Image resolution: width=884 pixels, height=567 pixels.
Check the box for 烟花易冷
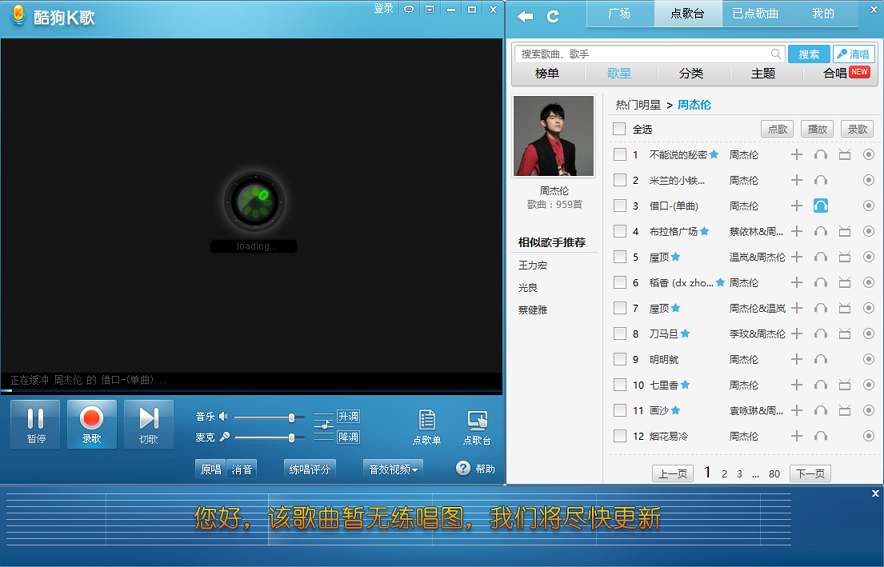click(x=620, y=436)
